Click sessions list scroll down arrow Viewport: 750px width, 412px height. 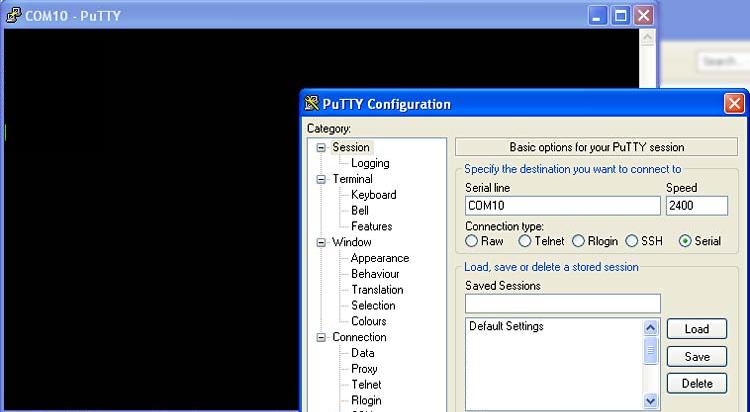tap(650, 401)
